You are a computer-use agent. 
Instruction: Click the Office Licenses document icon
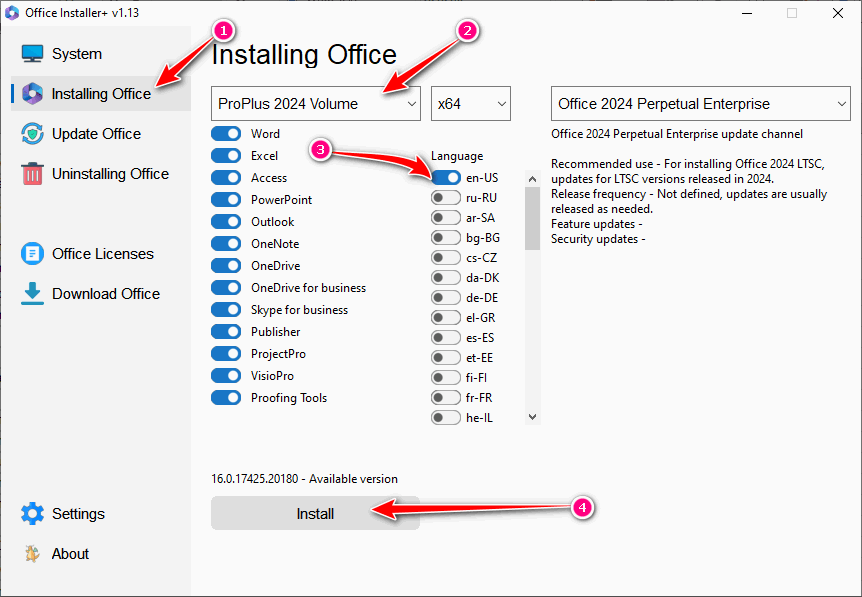tap(32, 253)
